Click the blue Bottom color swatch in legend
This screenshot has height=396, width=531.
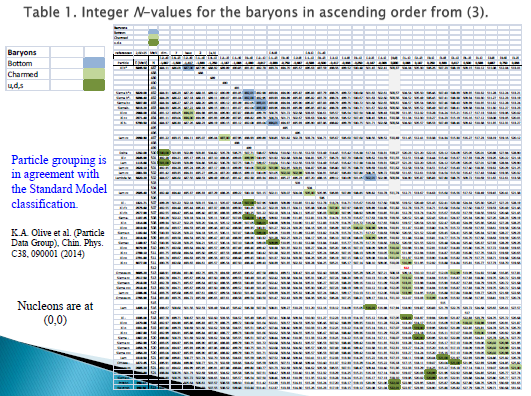[94, 63]
